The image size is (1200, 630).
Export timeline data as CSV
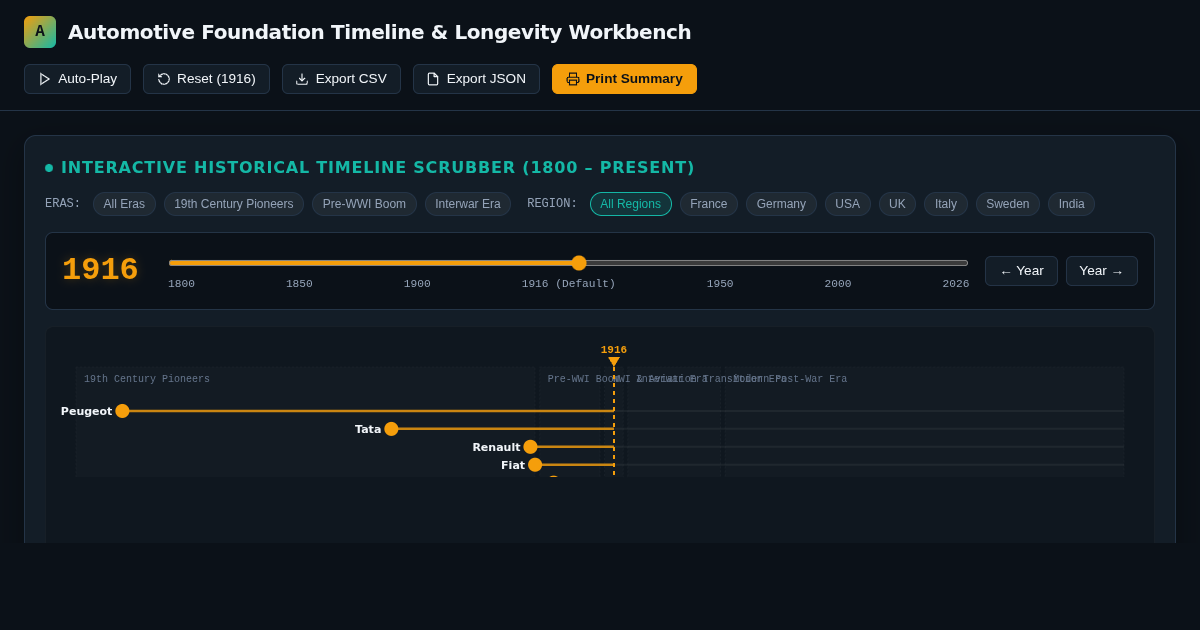(341, 79)
